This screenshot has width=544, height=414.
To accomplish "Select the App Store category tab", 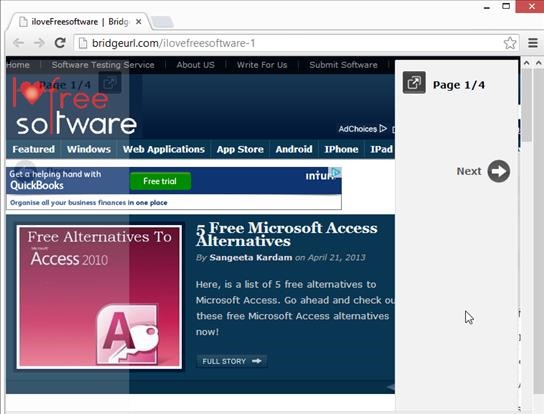I will point(240,149).
